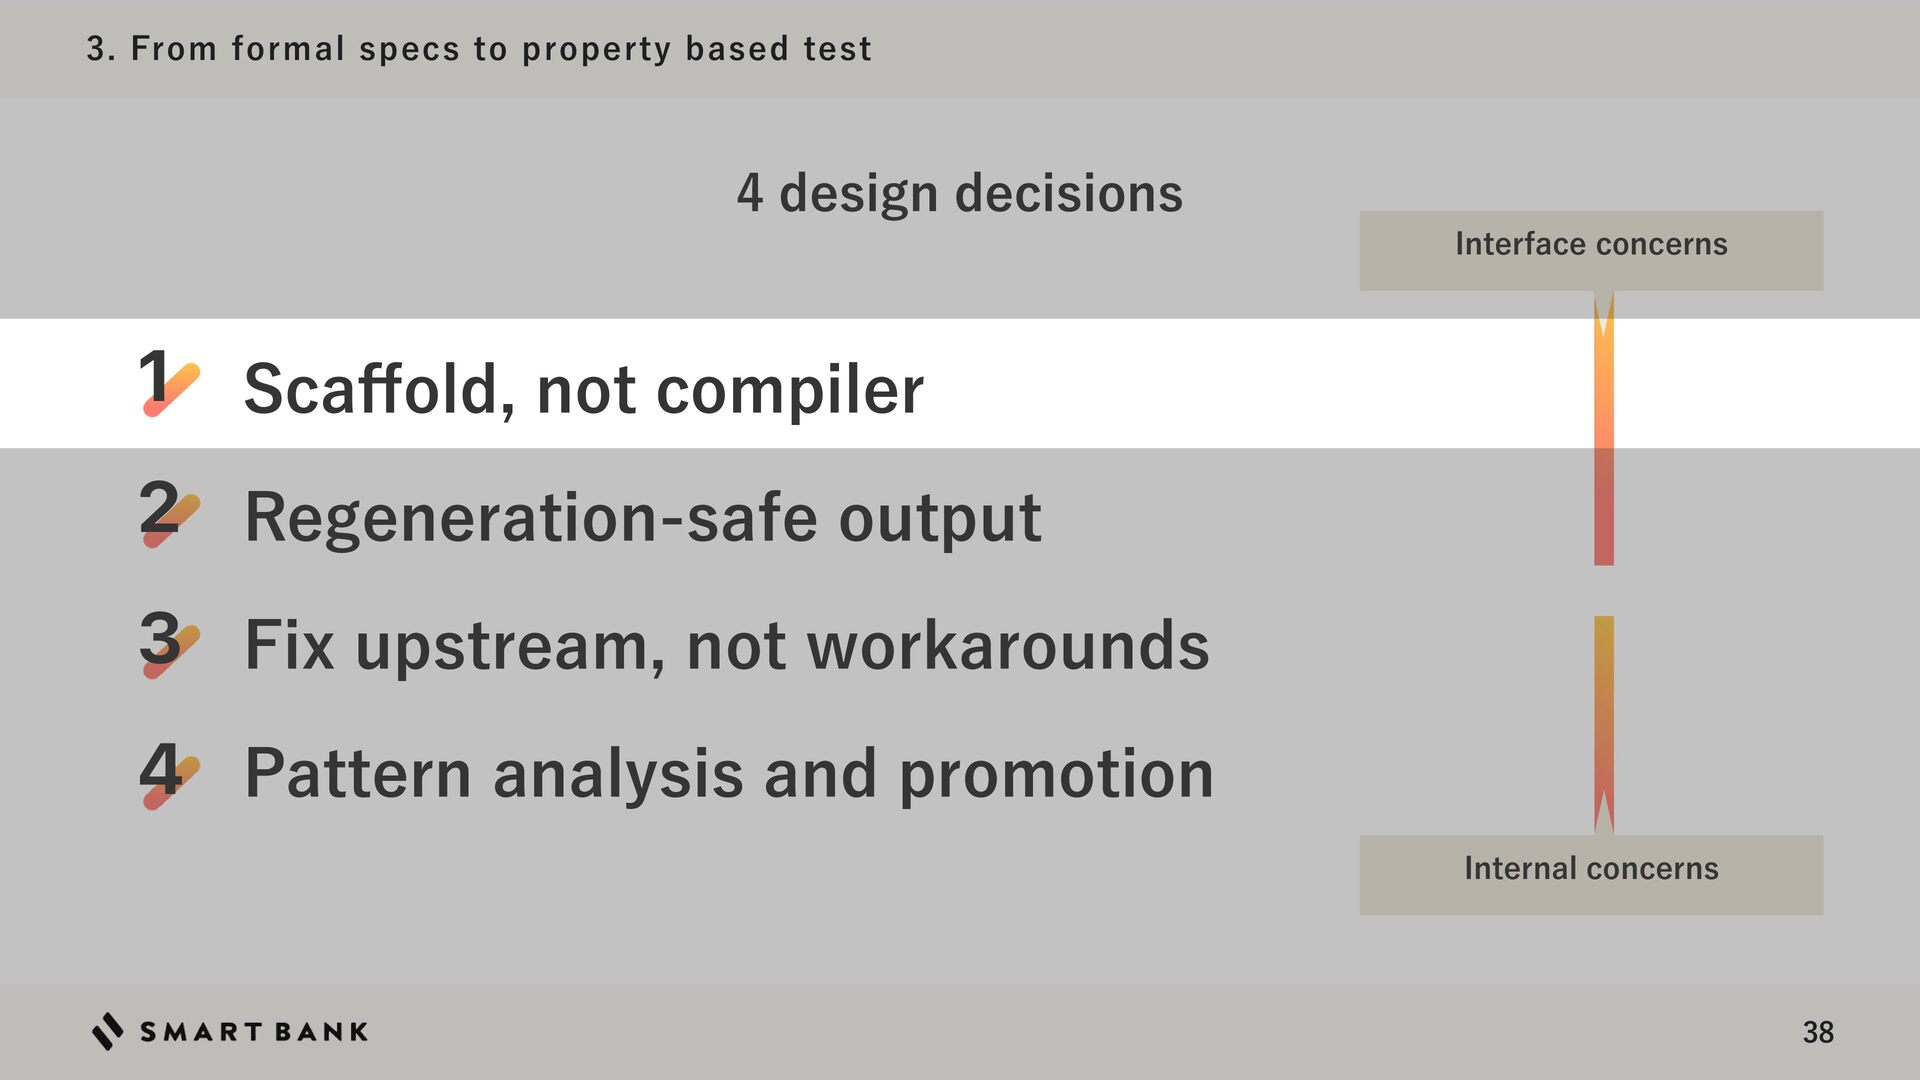
Task: Click the number 3 slash marker
Action: 170,642
